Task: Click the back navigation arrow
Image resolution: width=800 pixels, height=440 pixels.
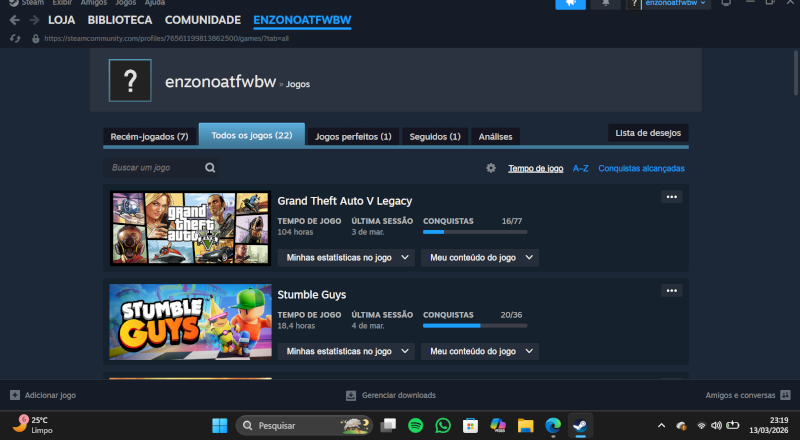Action: [x=14, y=20]
